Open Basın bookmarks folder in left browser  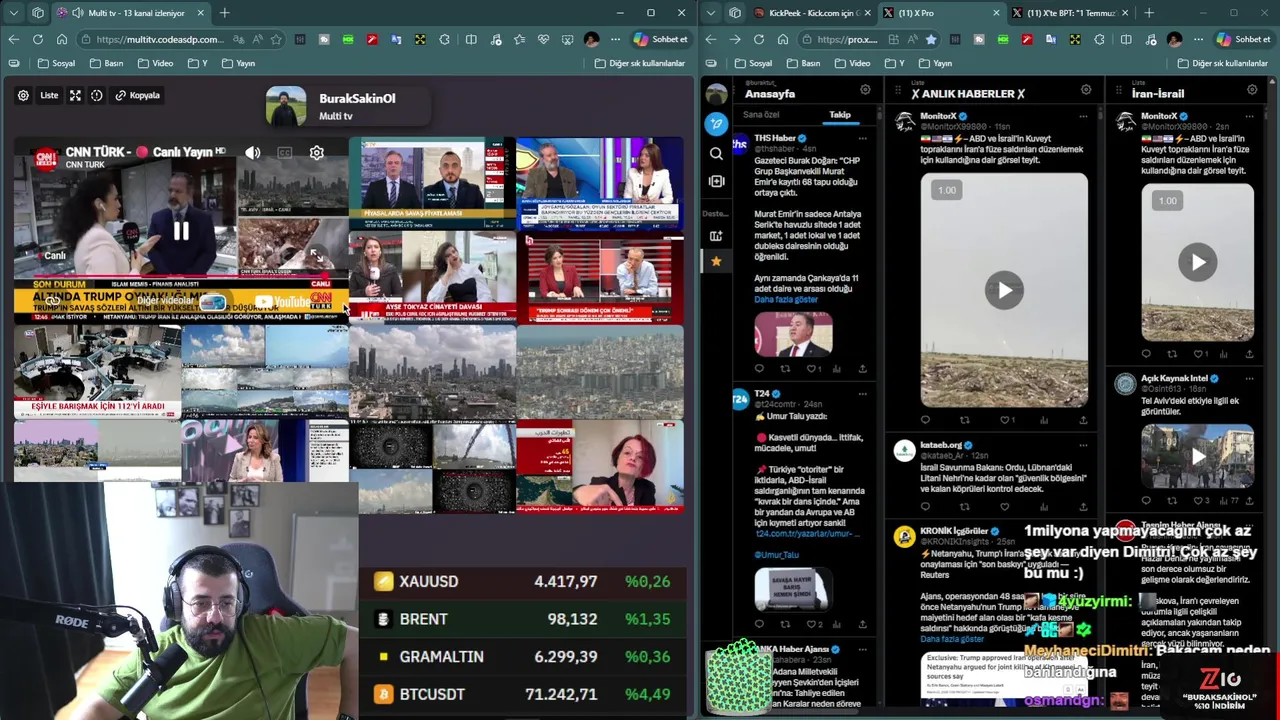pos(106,63)
